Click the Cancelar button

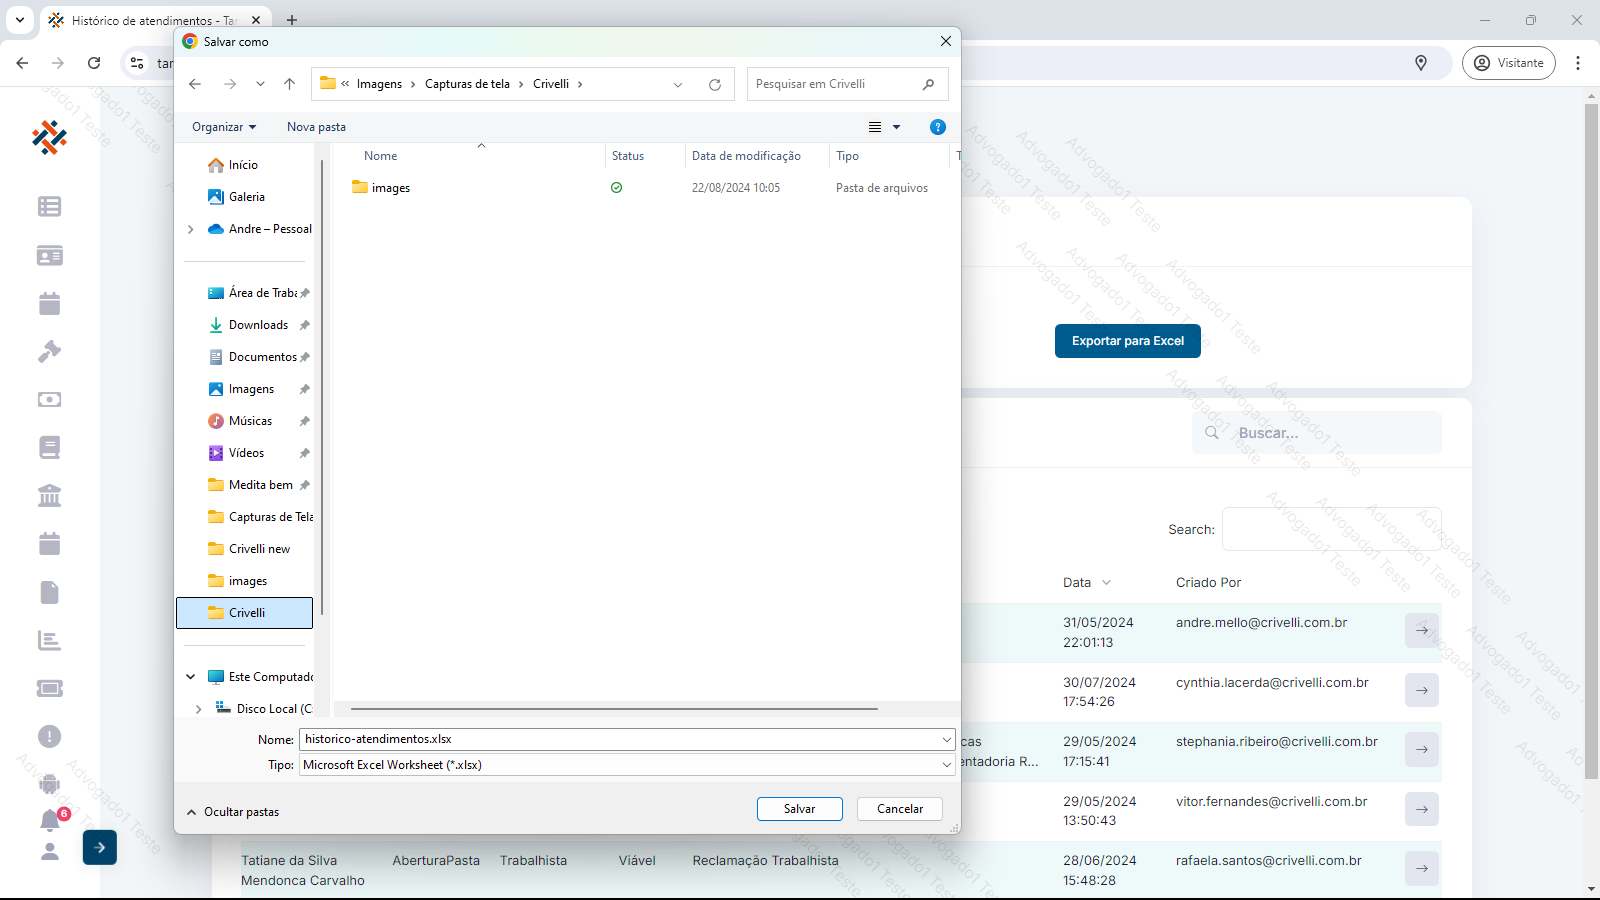899,809
